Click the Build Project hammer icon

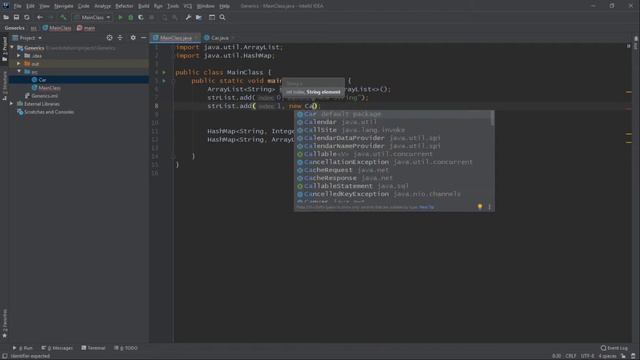click(x=63, y=18)
